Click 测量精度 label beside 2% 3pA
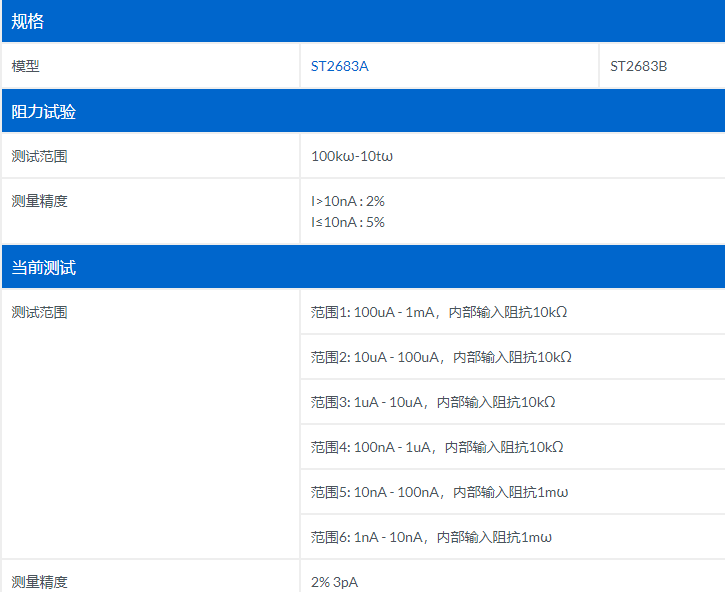Viewport: 725px width, 592px height. (x=39, y=582)
